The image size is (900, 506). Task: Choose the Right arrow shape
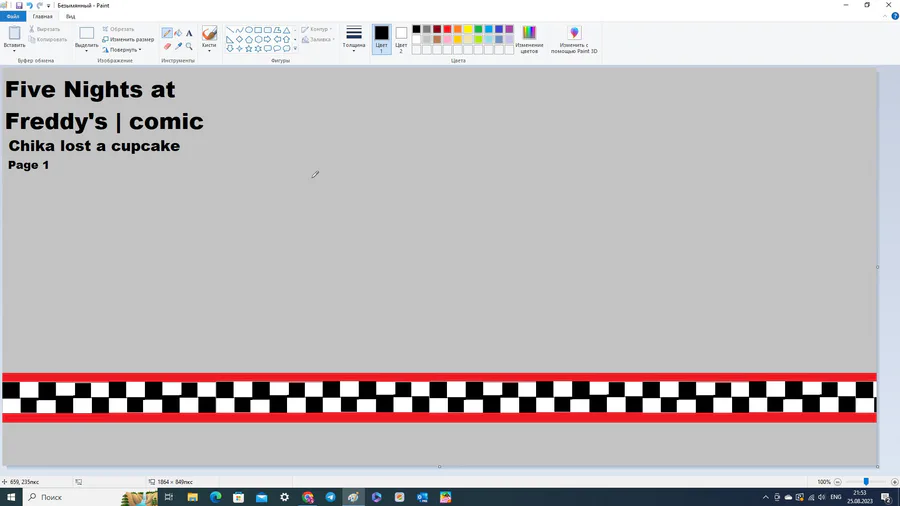(267, 40)
